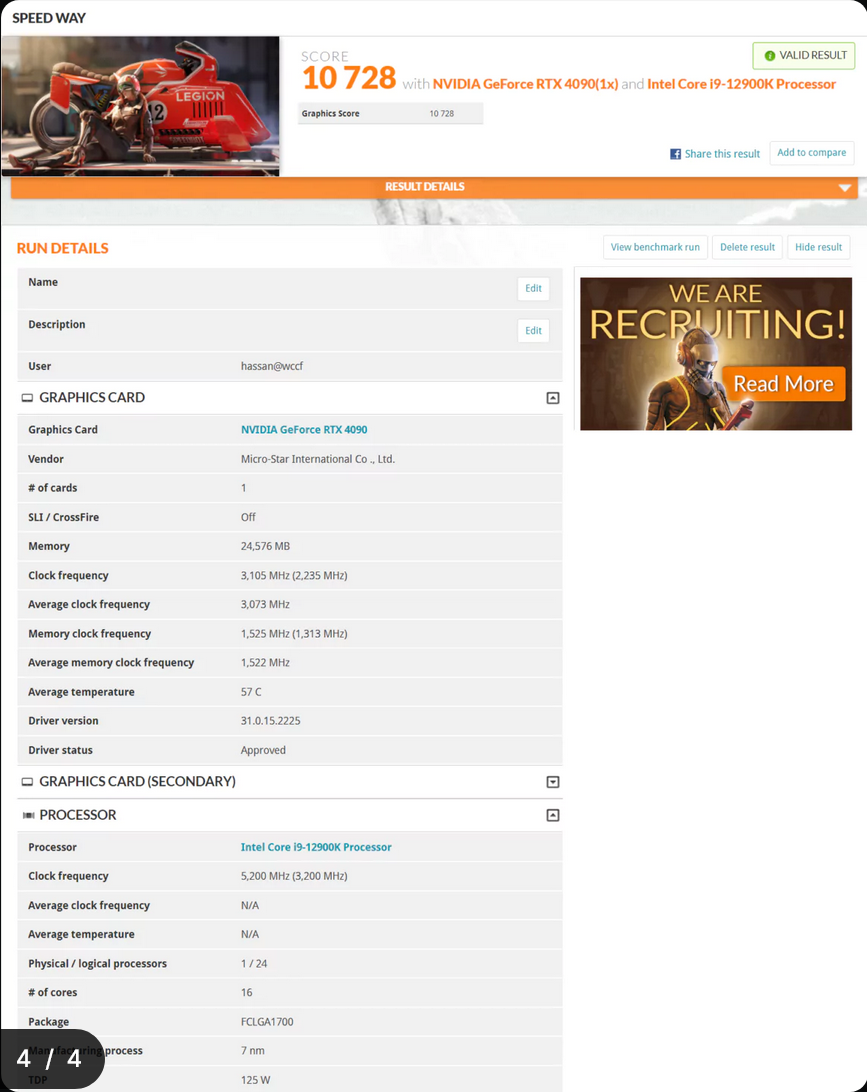Click the orange NVIDIA GeForce RTX 4090(1x) header link
This screenshot has width=867, height=1092.
[x=525, y=84]
